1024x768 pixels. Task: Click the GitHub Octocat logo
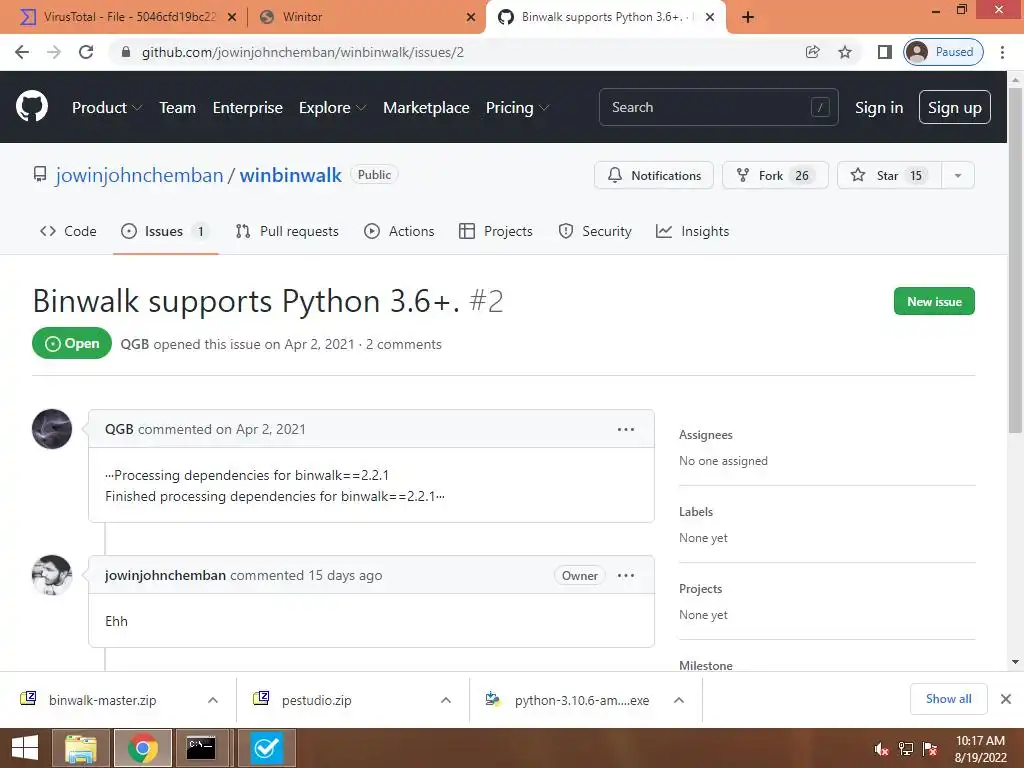point(31,107)
